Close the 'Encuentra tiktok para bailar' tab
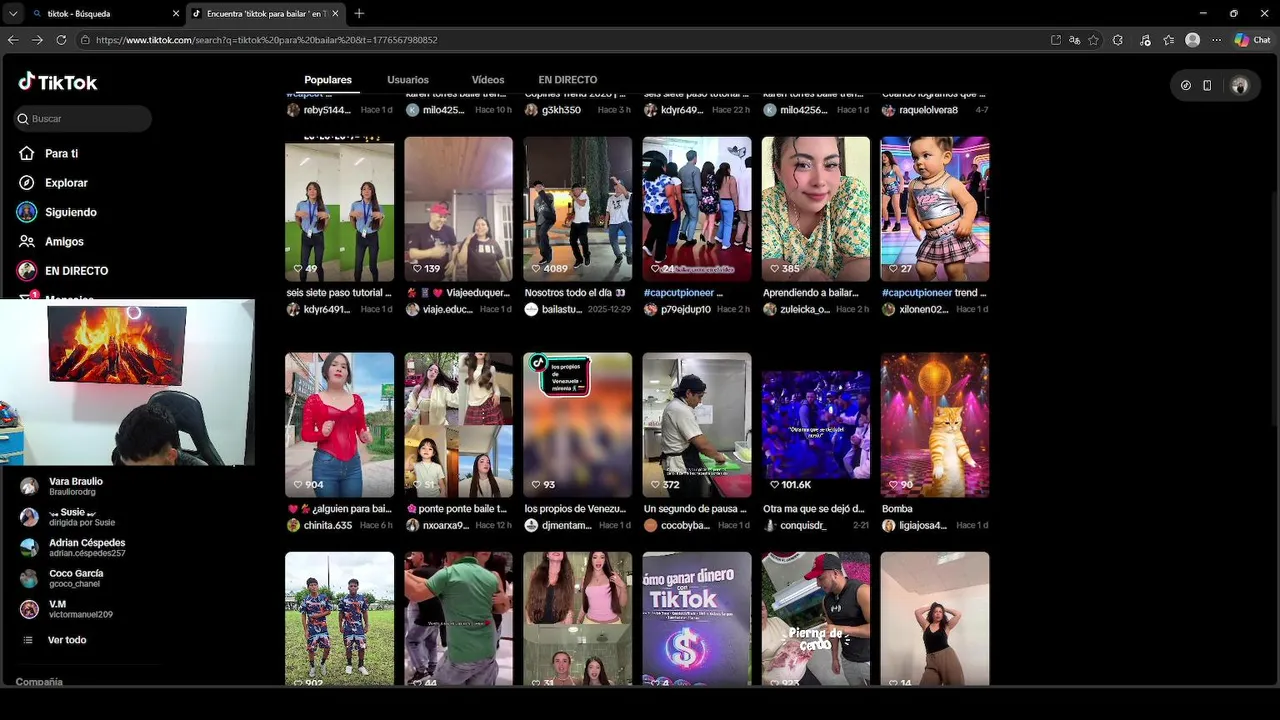The image size is (1280, 720). coord(335,14)
